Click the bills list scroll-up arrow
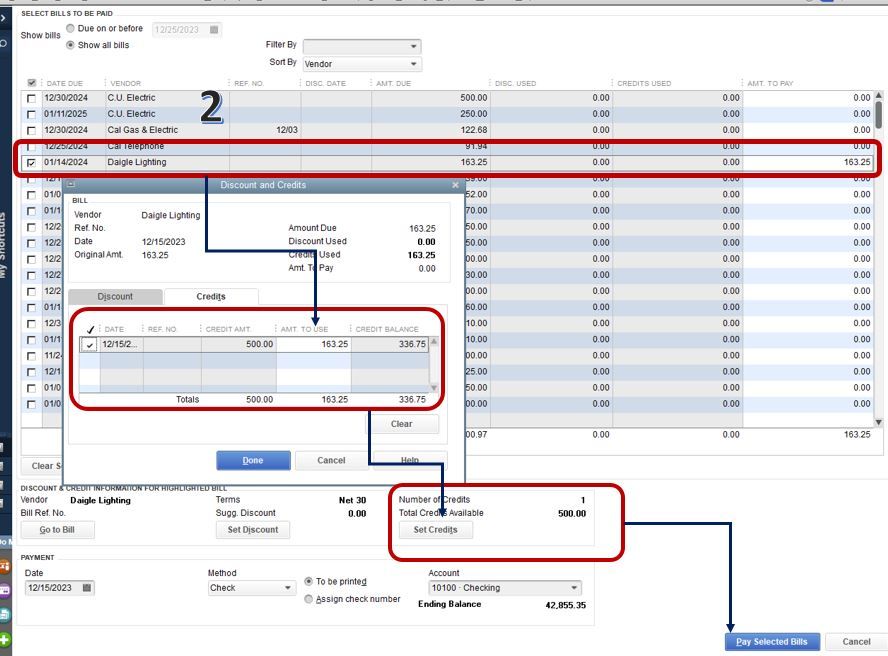888x656 pixels. [x=878, y=96]
